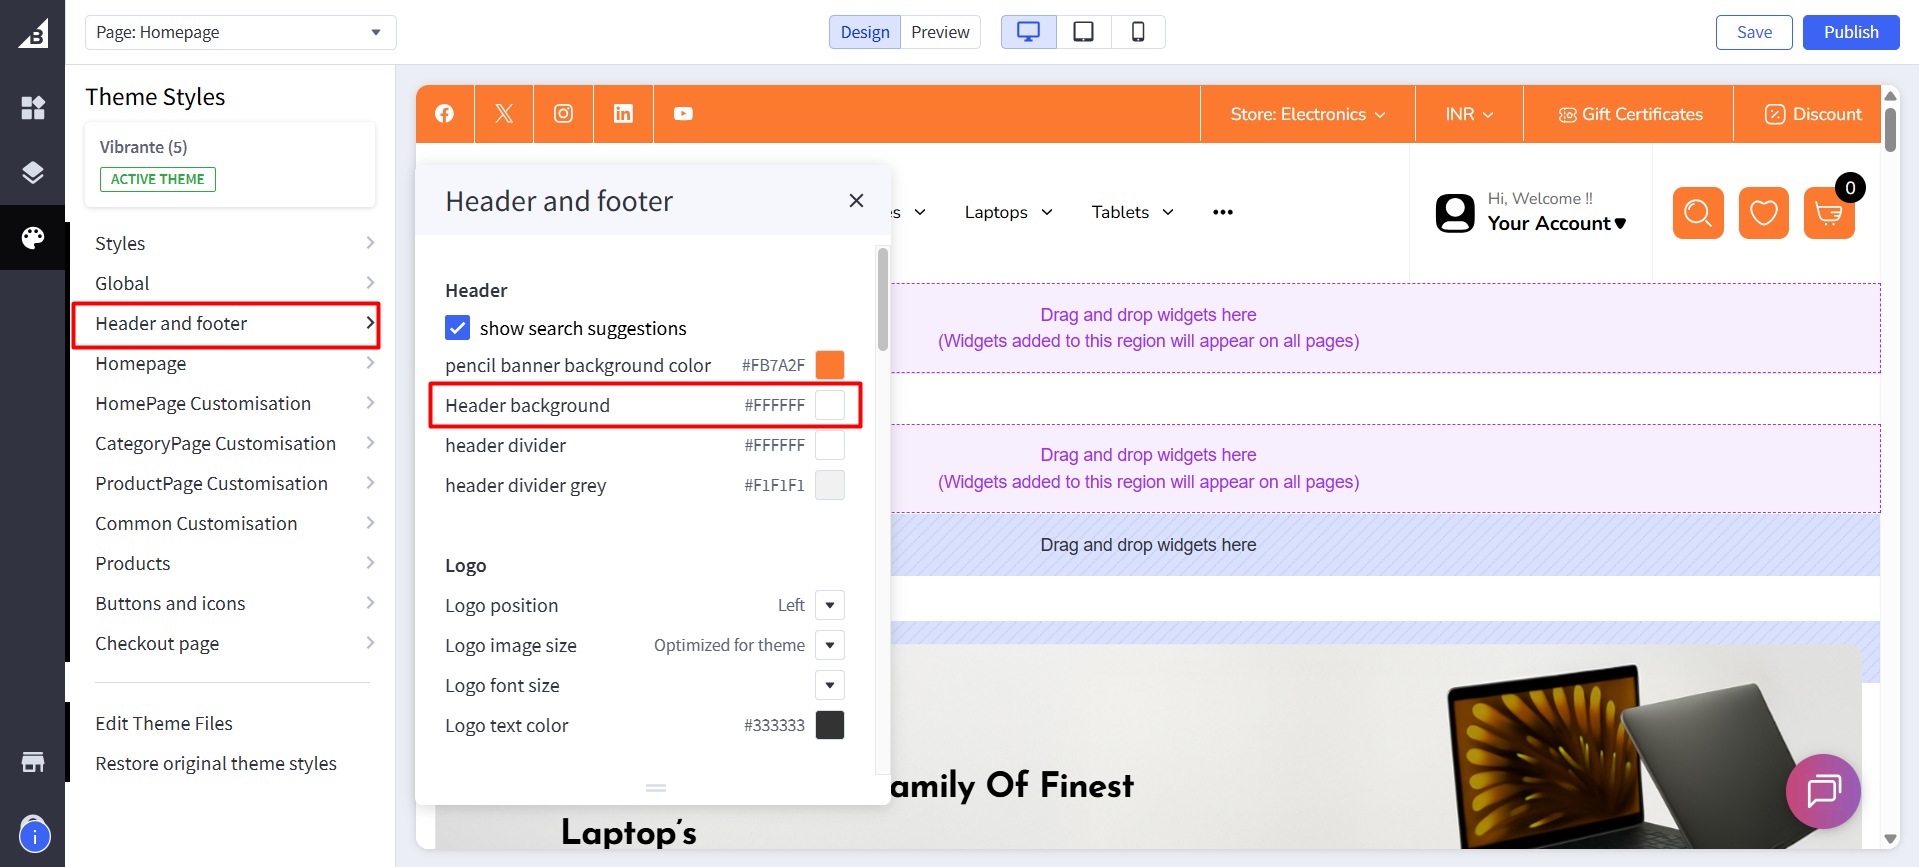Open the Page: Homepage selector
The width and height of the screenshot is (1919, 867).
241,32
